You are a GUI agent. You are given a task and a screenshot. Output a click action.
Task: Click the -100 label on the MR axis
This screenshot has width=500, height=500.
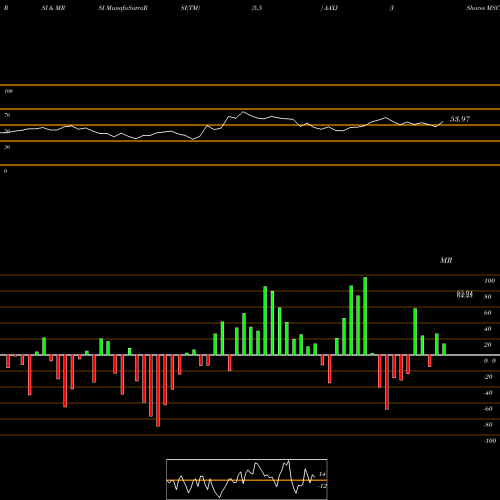coord(490,441)
